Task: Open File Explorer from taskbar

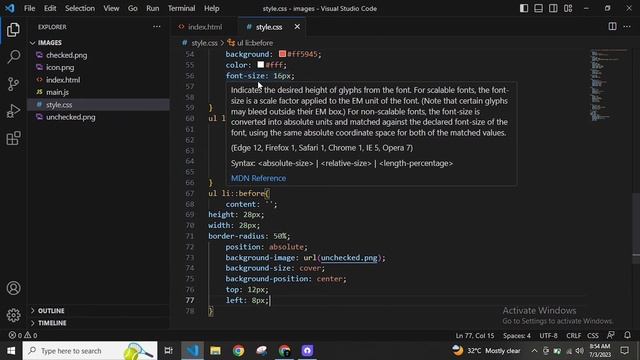Action: click(216, 351)
